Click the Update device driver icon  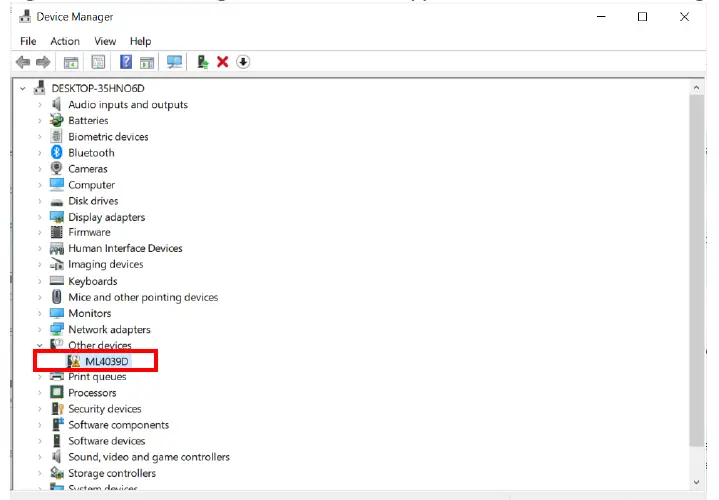click(x=202, y=62)
